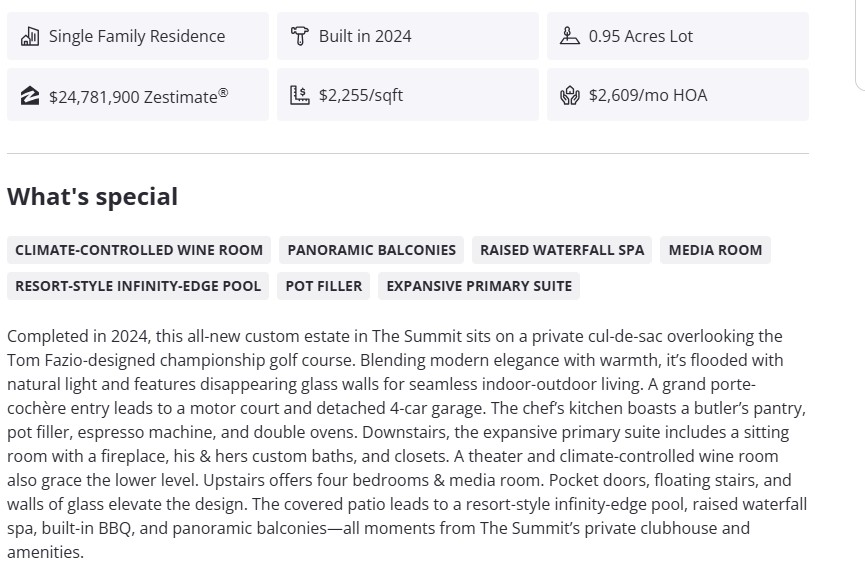Click the lot size icon beside 0.95 Acres
This screenshot has height=568, width=865.
570,37
